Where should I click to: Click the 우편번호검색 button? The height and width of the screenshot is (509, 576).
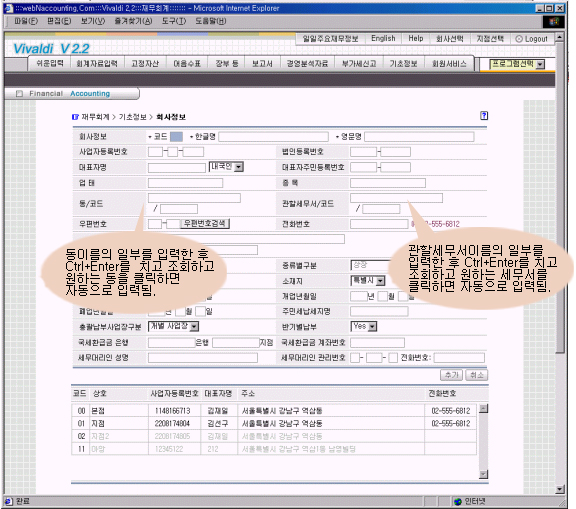(x=205, y=223)
